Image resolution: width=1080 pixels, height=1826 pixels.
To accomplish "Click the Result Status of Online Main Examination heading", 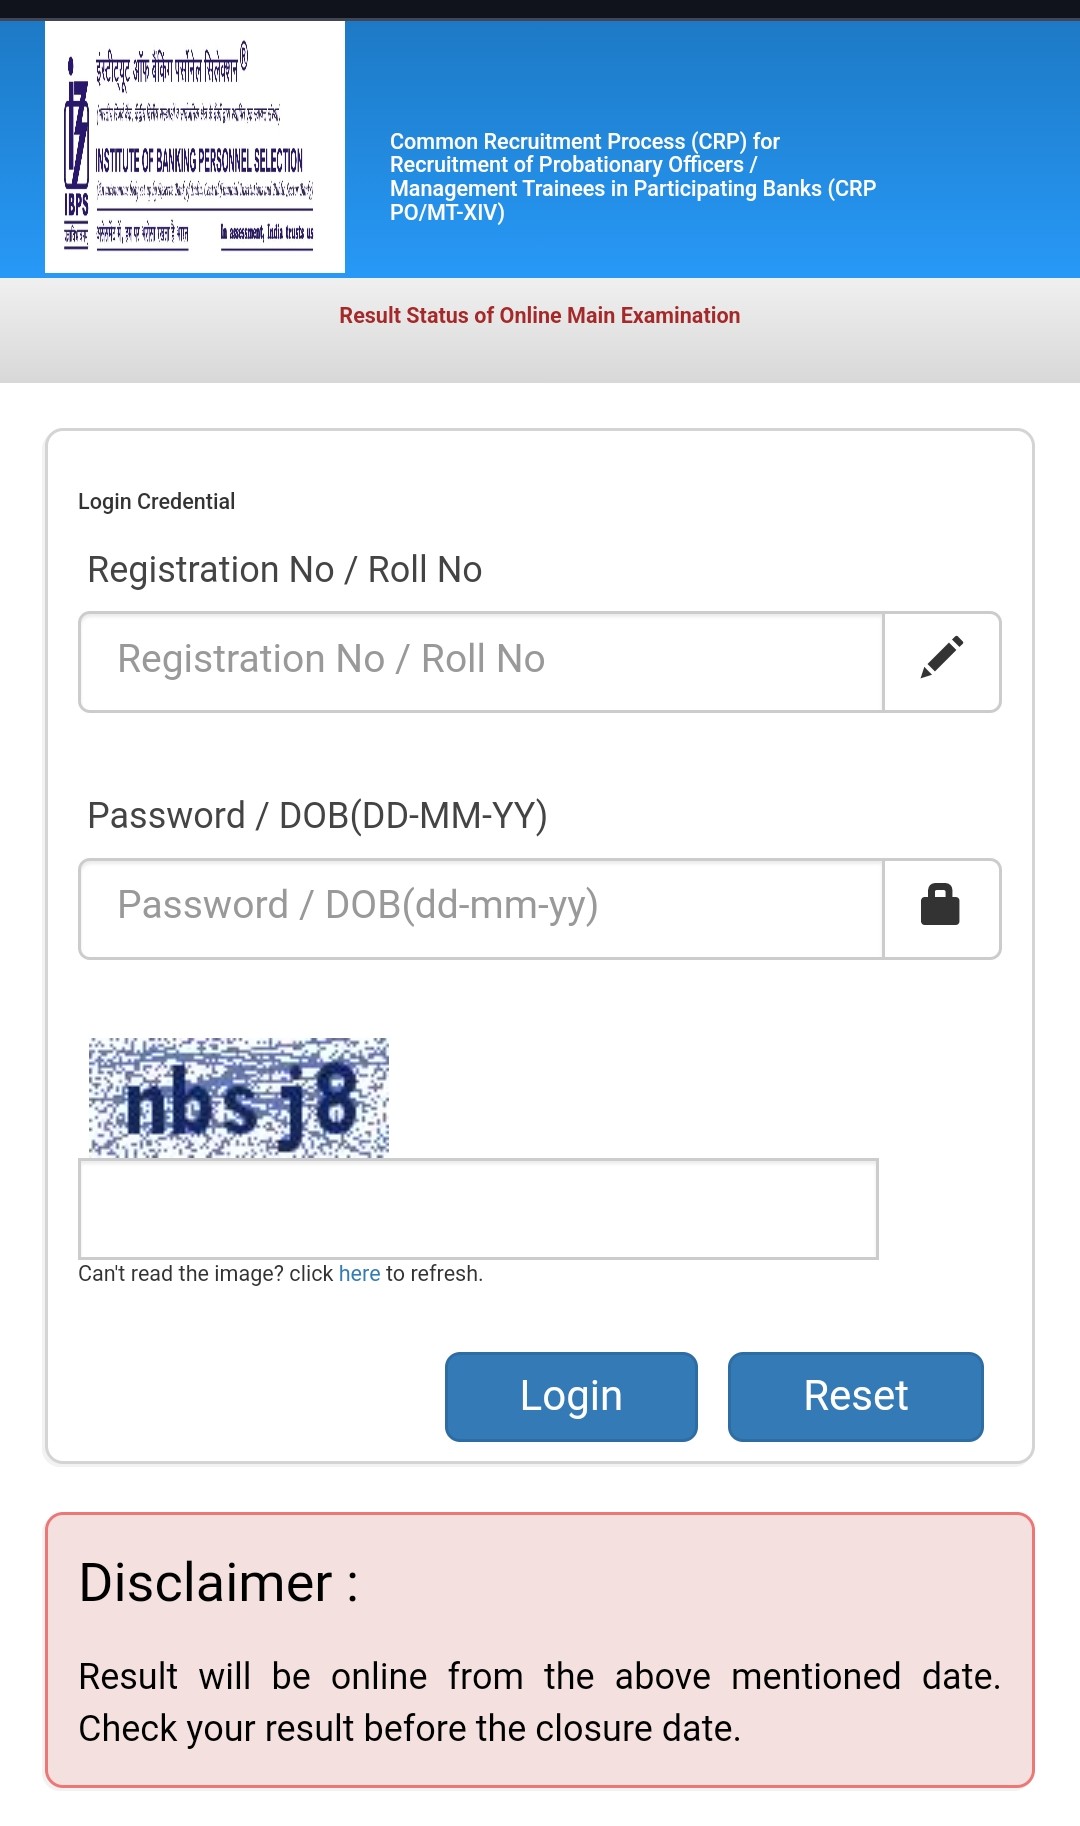I will pyautogui.click(x=540, y=316).
